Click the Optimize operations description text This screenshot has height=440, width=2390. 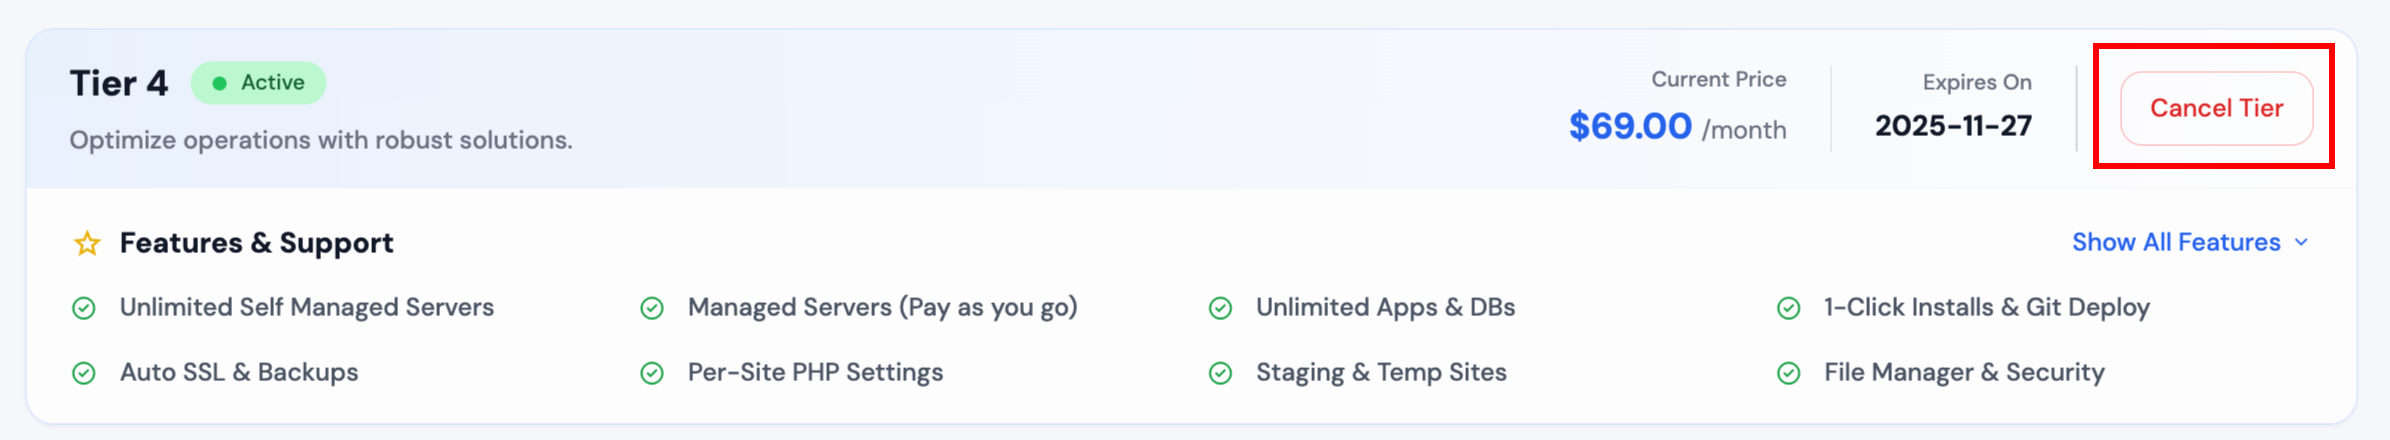tap(321, 140)
